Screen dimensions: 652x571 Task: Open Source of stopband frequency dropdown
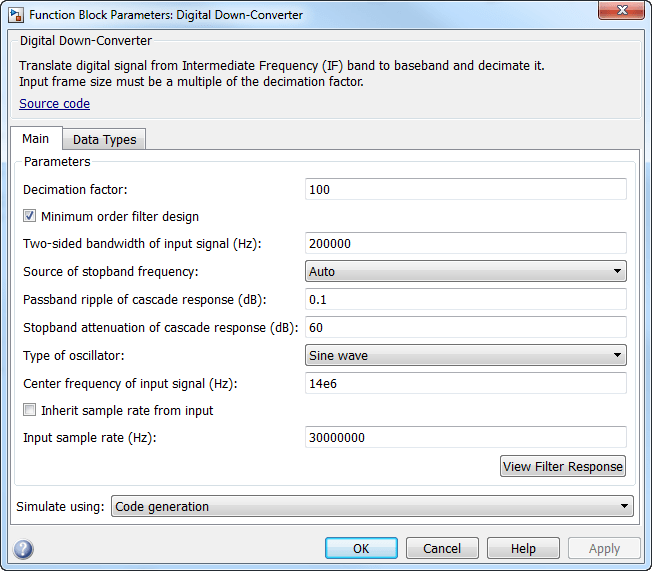(x=465, y=271)
